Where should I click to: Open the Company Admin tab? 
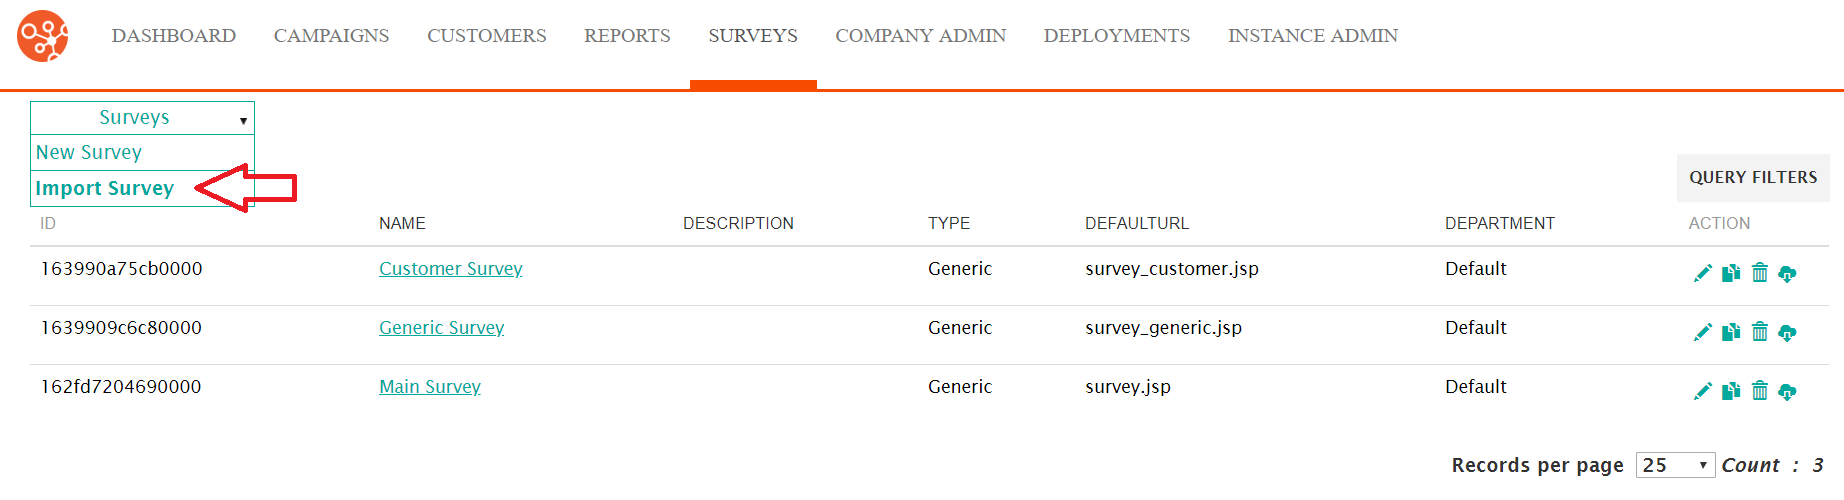(x=920, y=36)
